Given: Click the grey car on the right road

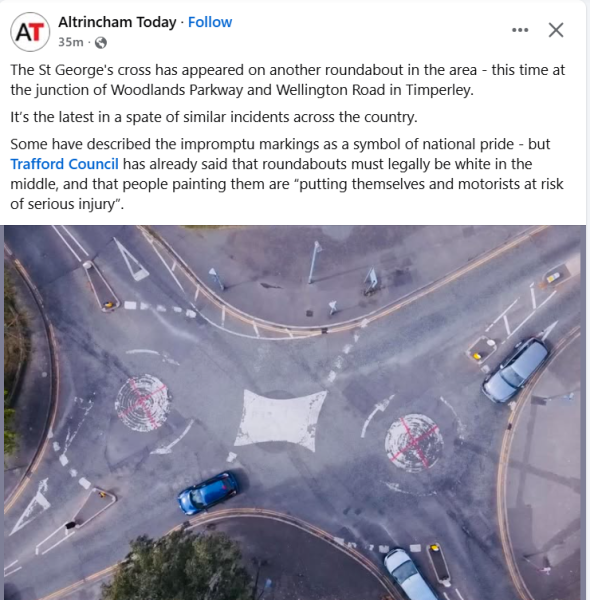Looking at the screenshot, I should (515, 370).
